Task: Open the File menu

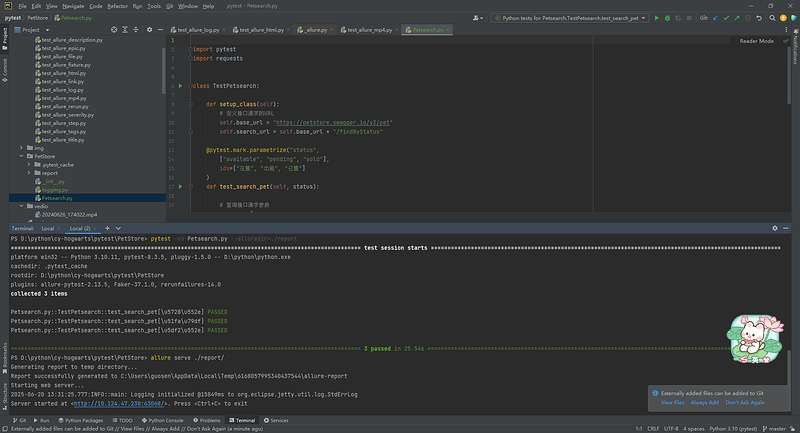Action: point(22,6)
